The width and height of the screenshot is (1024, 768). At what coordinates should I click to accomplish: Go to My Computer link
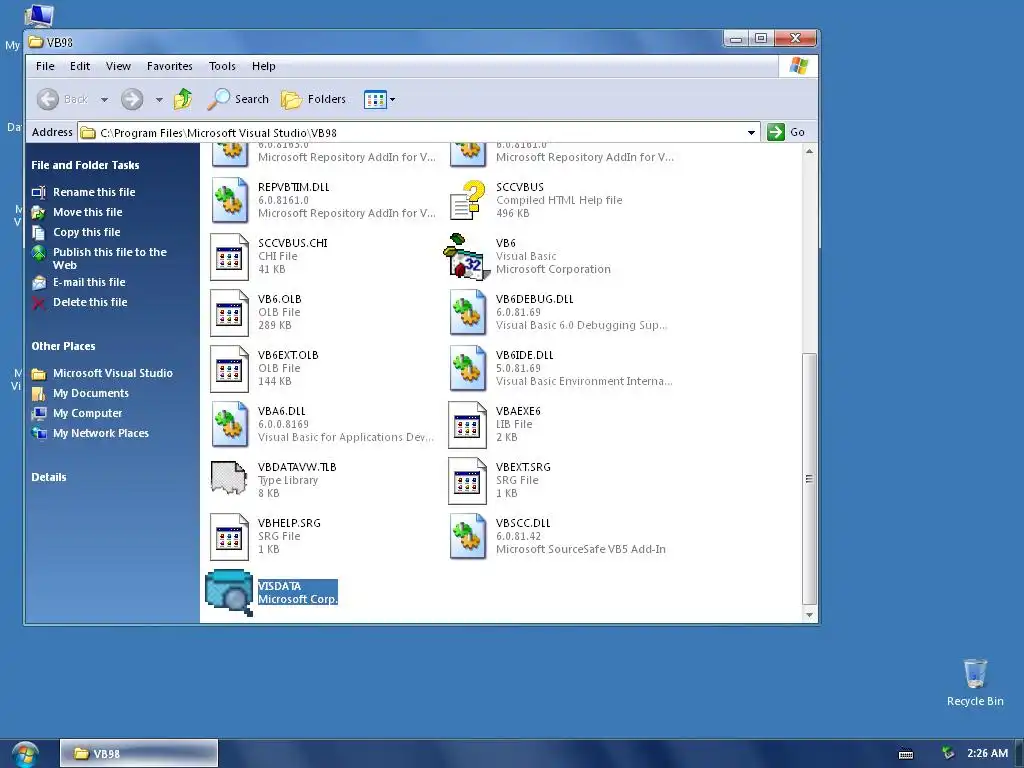[x=88, y=413]
